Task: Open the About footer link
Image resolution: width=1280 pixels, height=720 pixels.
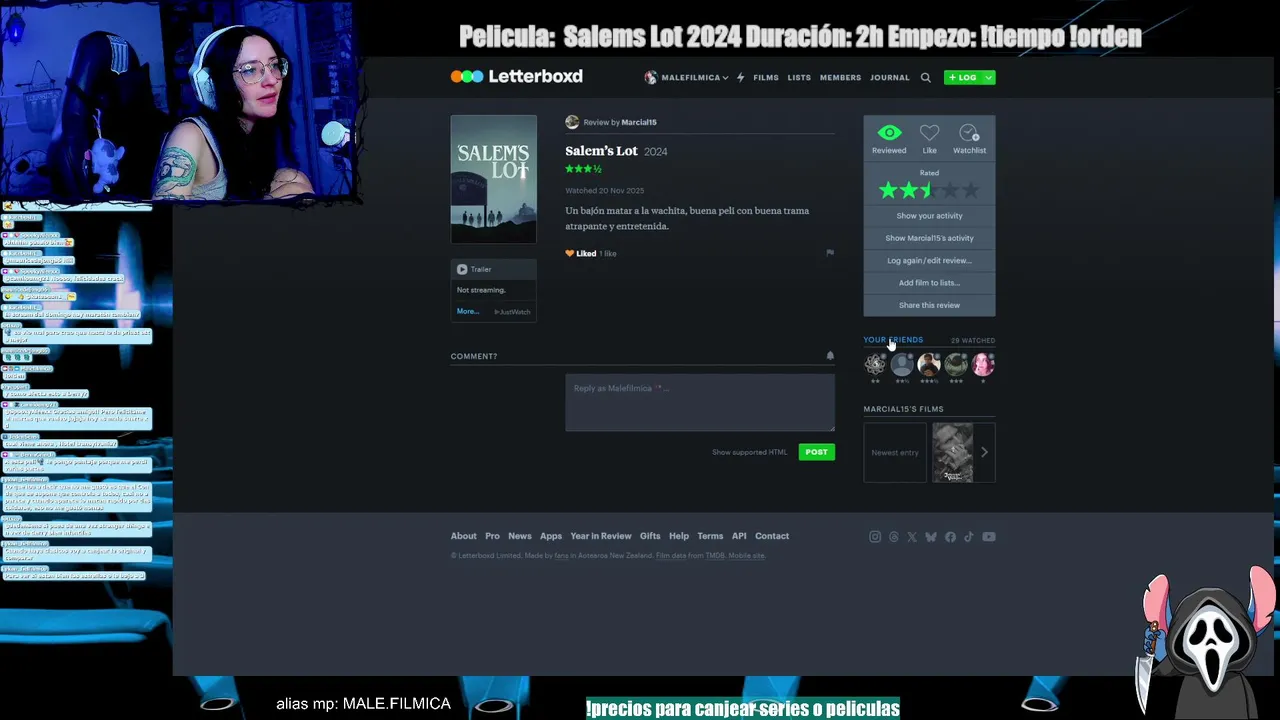Action: coord(463,536)
